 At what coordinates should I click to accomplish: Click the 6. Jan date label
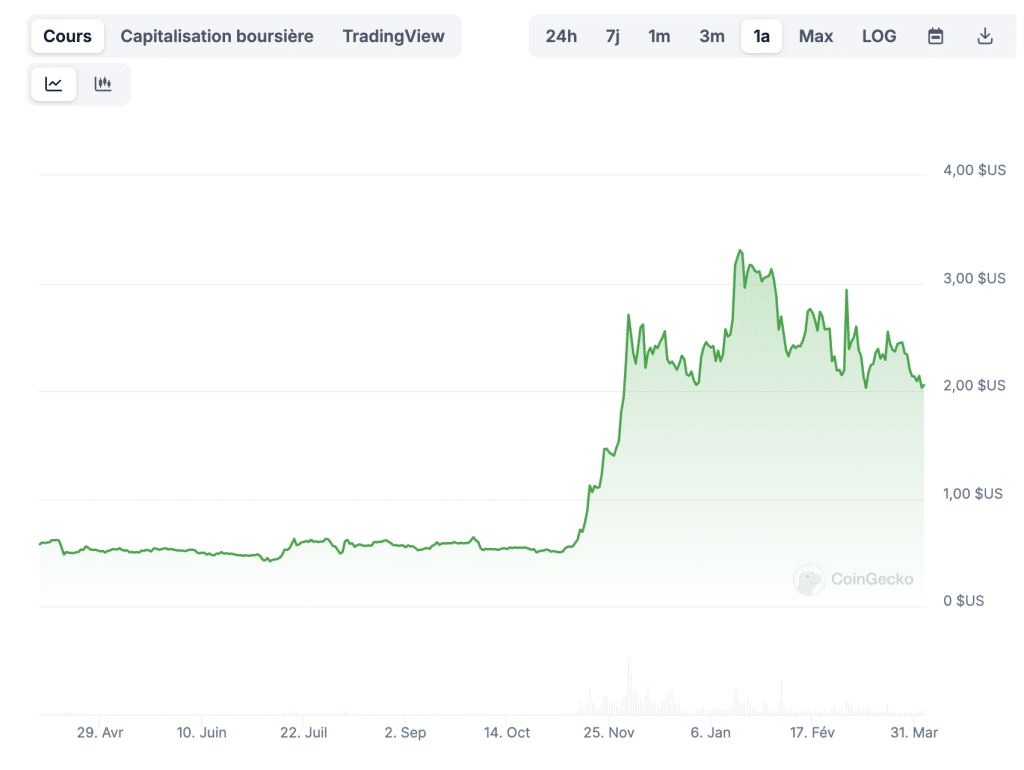pyautogui.click(x=710, y=733)
